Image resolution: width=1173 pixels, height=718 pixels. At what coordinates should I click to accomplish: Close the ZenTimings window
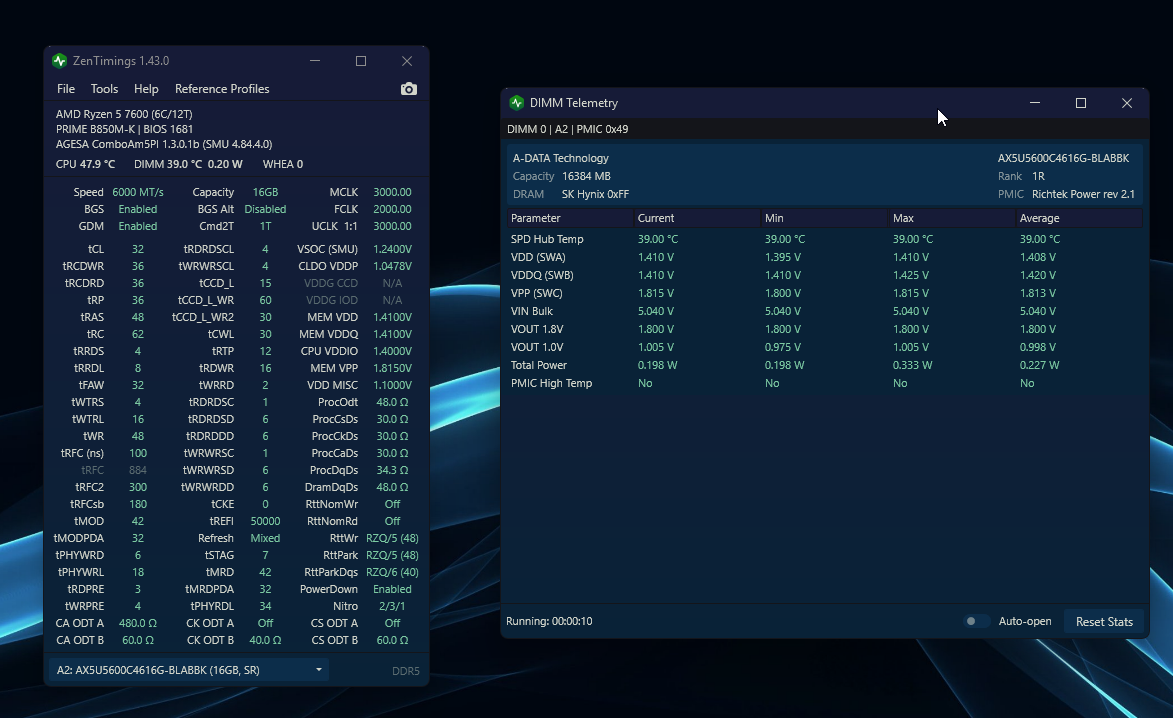point(407,61)
